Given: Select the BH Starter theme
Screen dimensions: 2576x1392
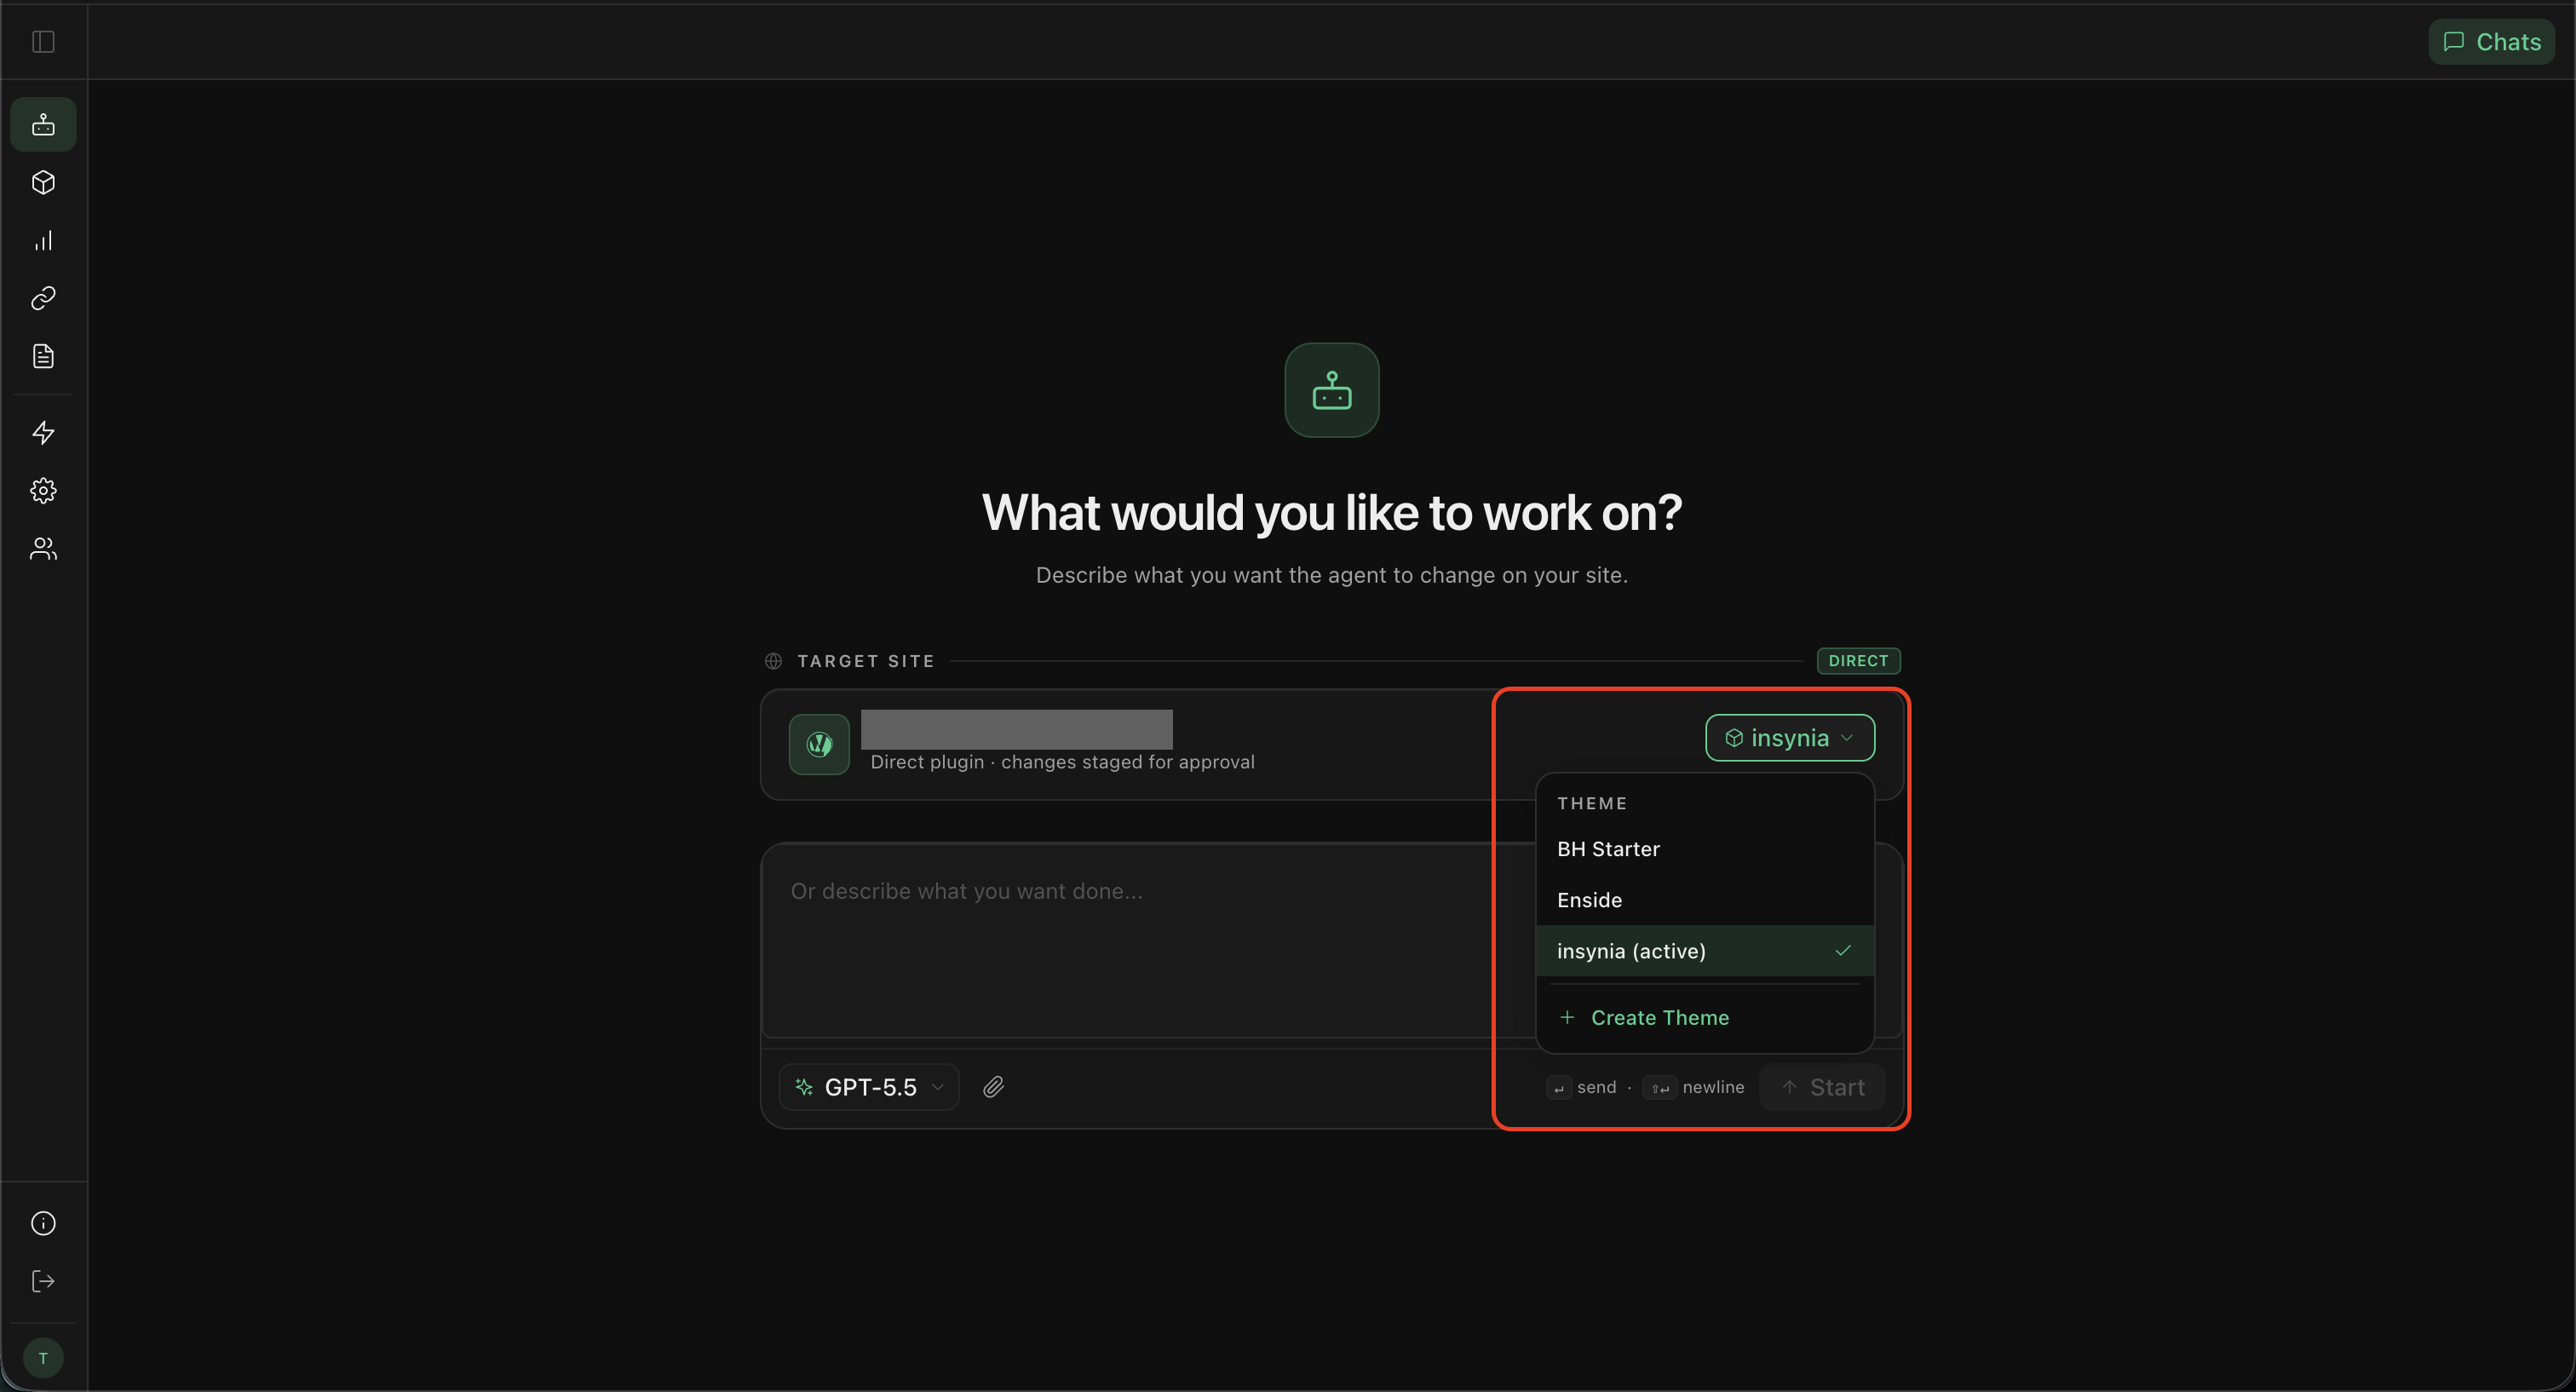Looking at the screenshot, I should [x=1705, y=849].
